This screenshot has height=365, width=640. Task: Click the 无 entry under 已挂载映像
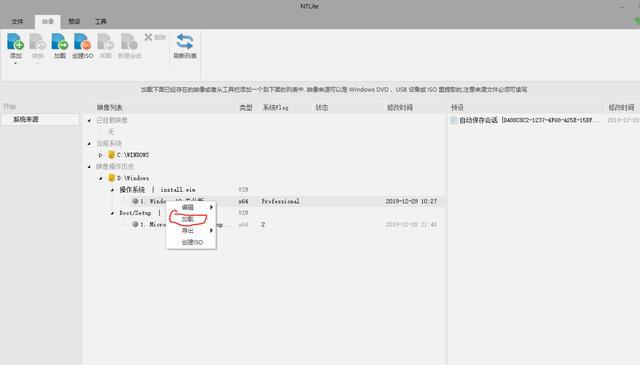point(111,131)
